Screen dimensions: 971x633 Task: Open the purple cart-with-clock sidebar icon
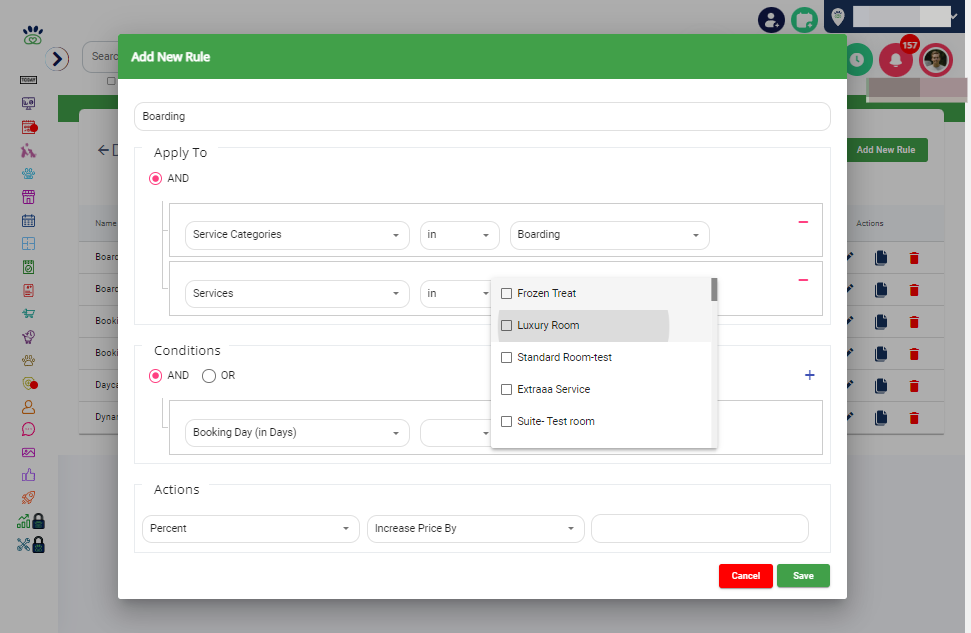pos(28,337)
